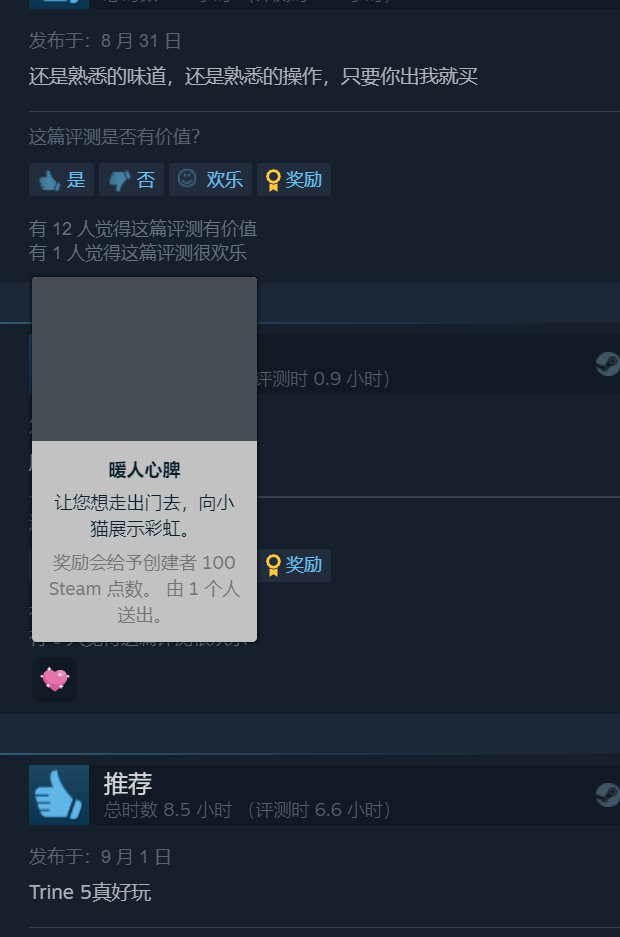The height and width of the screenshot is (937, 620).
Task: Give 奖励 award to the 8 月 31 日 review
Action: pos(294,179)
